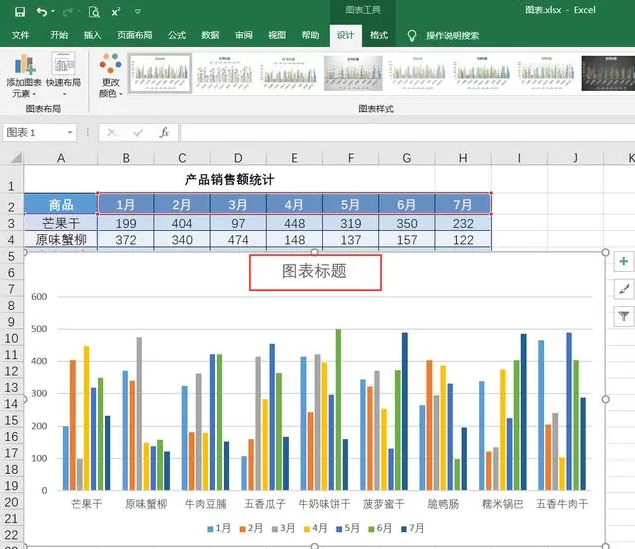Click cell with 芒果干
The height and width of the screenshot is (549, 635).
(x=61, y=223)
